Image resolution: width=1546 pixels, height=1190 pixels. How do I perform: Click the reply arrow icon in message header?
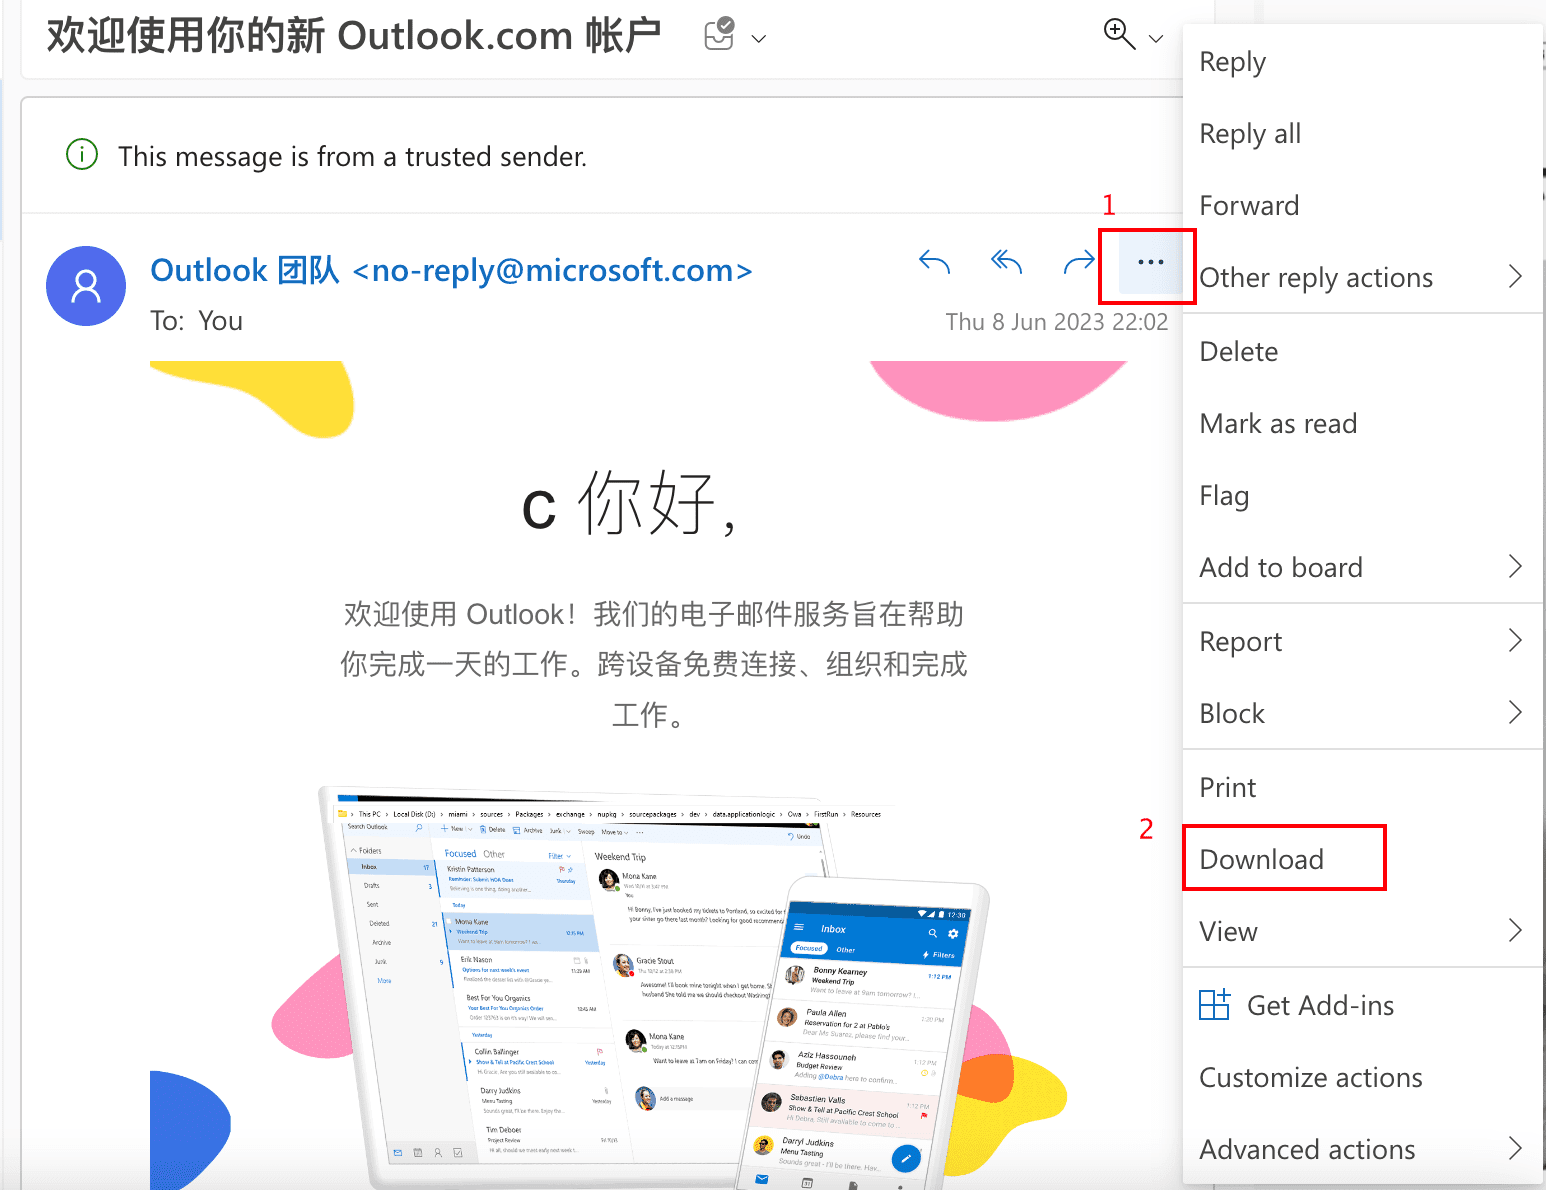click(x=934, y=263)
